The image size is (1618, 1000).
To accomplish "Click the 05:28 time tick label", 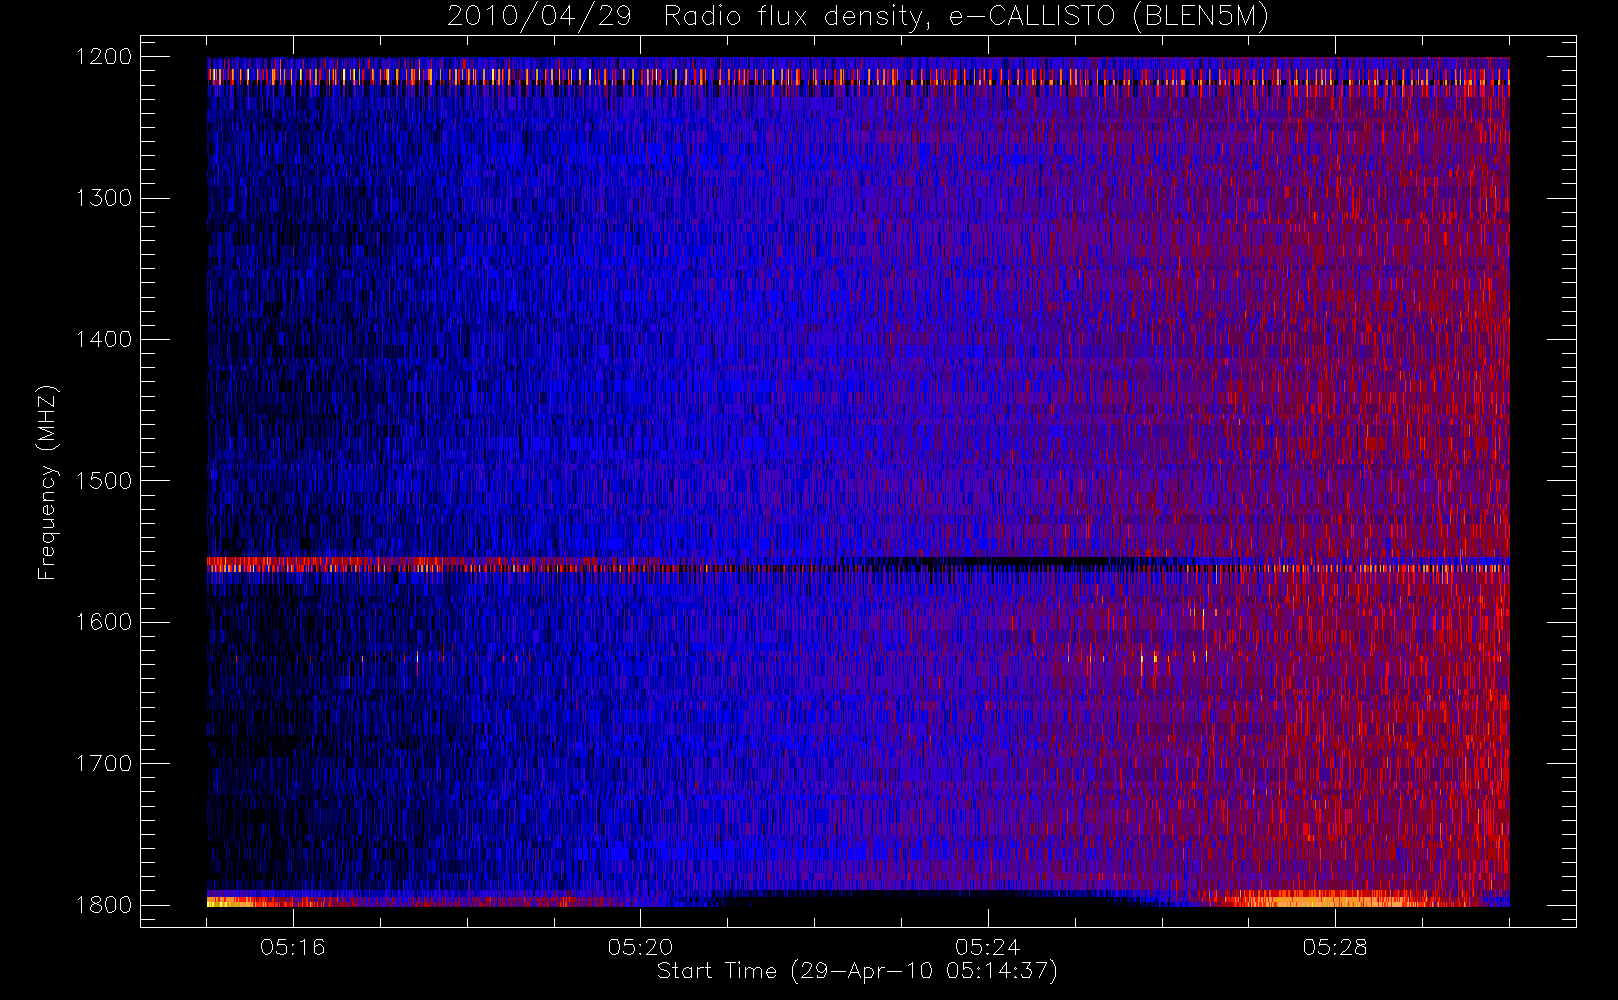I will [1335, 947].
